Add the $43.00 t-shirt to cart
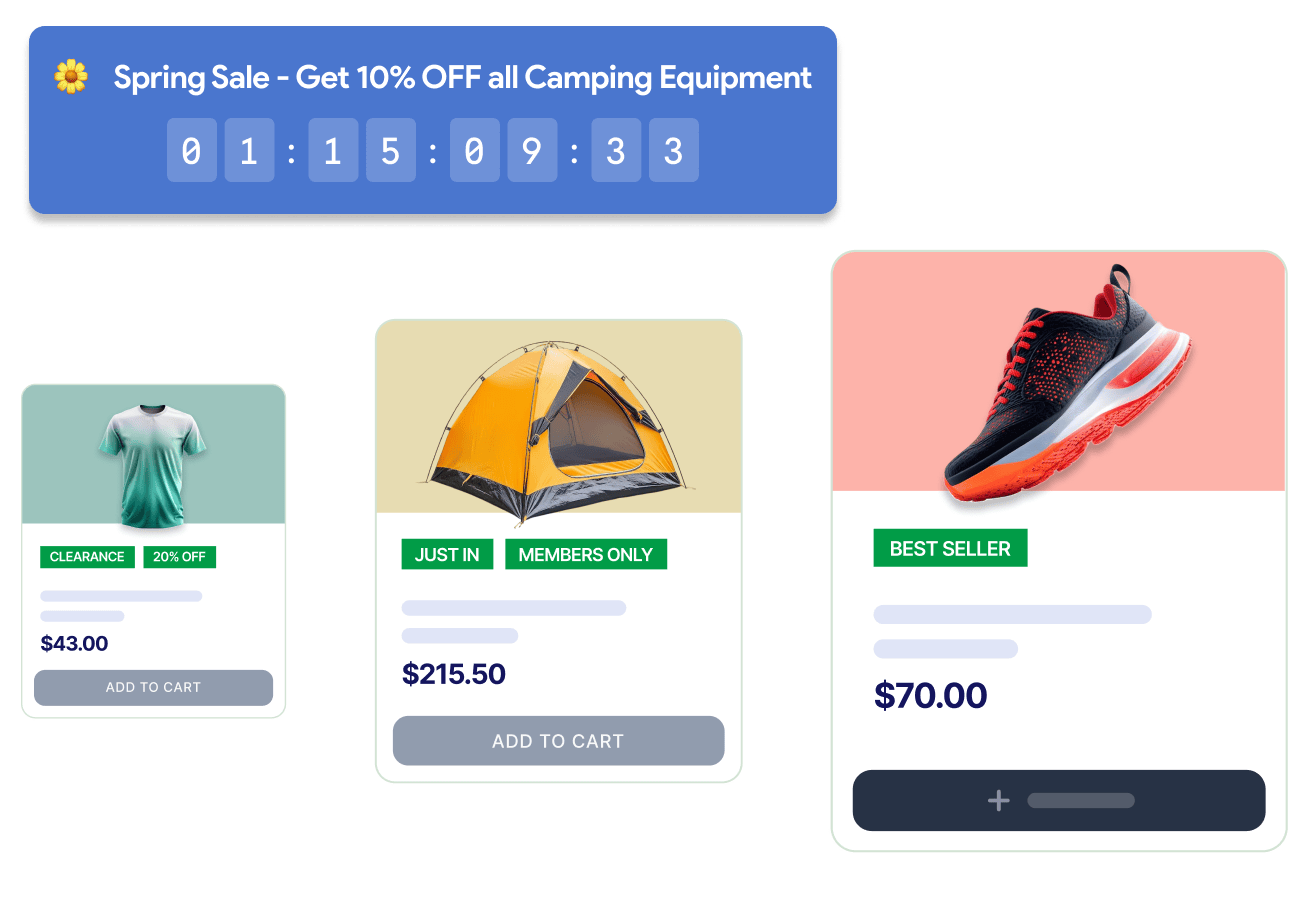The image size is (1300, 900). tap(153, 687)
